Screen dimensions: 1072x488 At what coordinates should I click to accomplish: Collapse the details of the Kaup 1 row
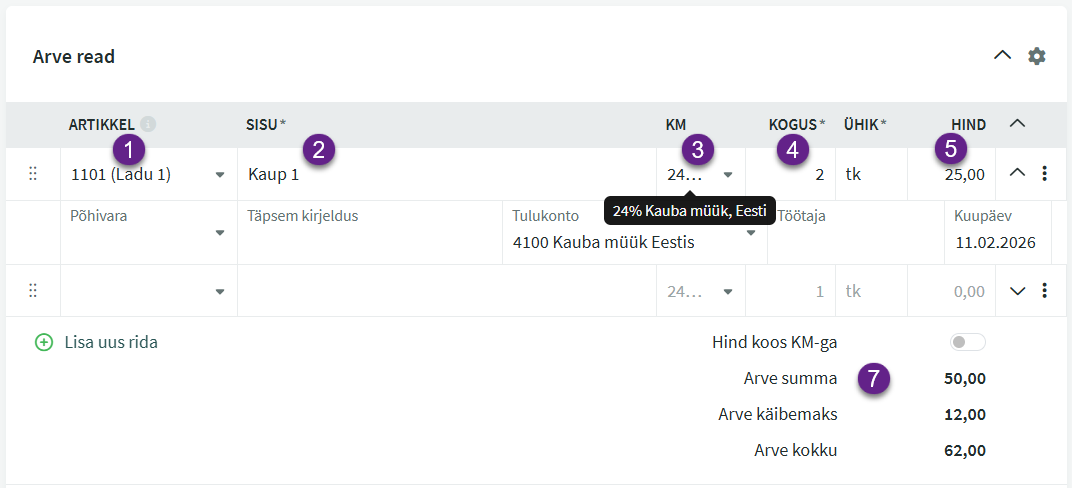[x=1017, y=174]
